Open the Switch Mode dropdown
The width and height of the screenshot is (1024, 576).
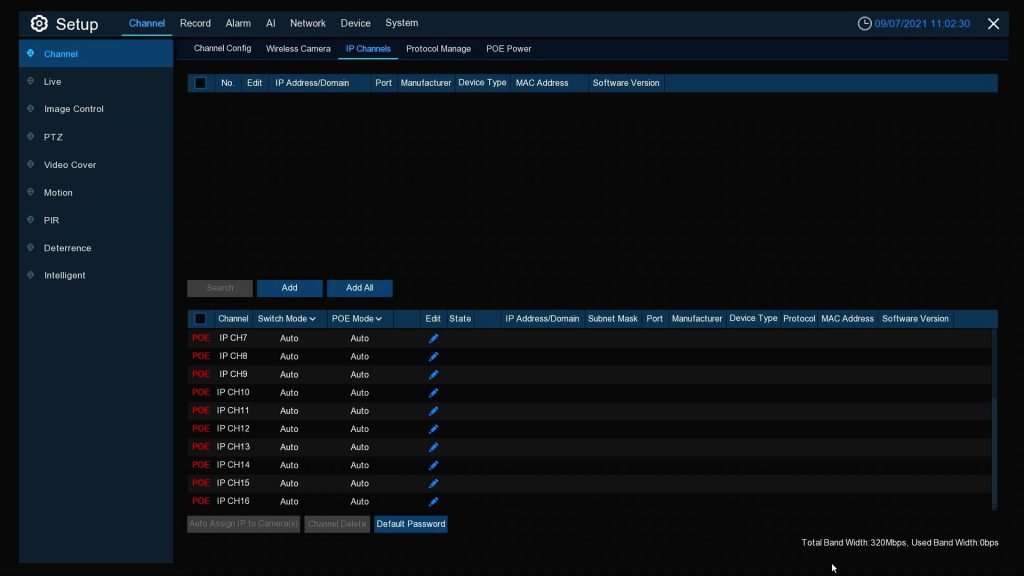(x=286, y=318)
